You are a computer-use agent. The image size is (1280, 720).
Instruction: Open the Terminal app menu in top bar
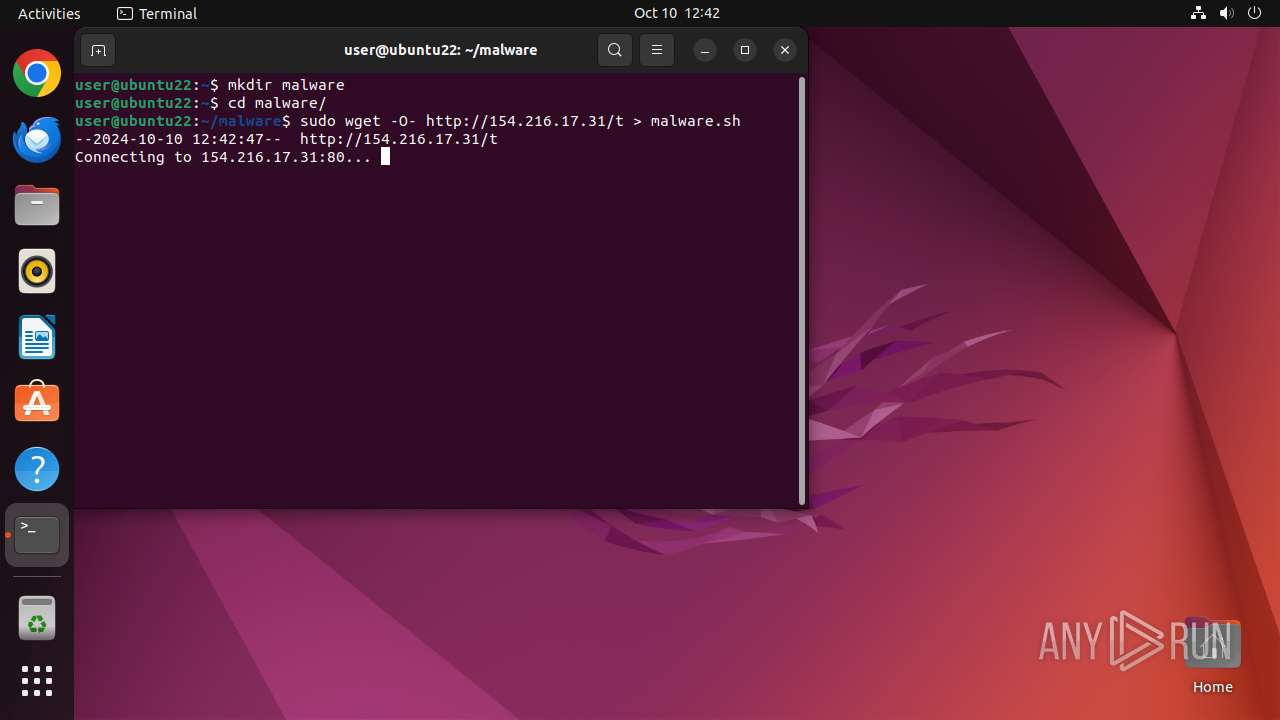coord(157,13)
